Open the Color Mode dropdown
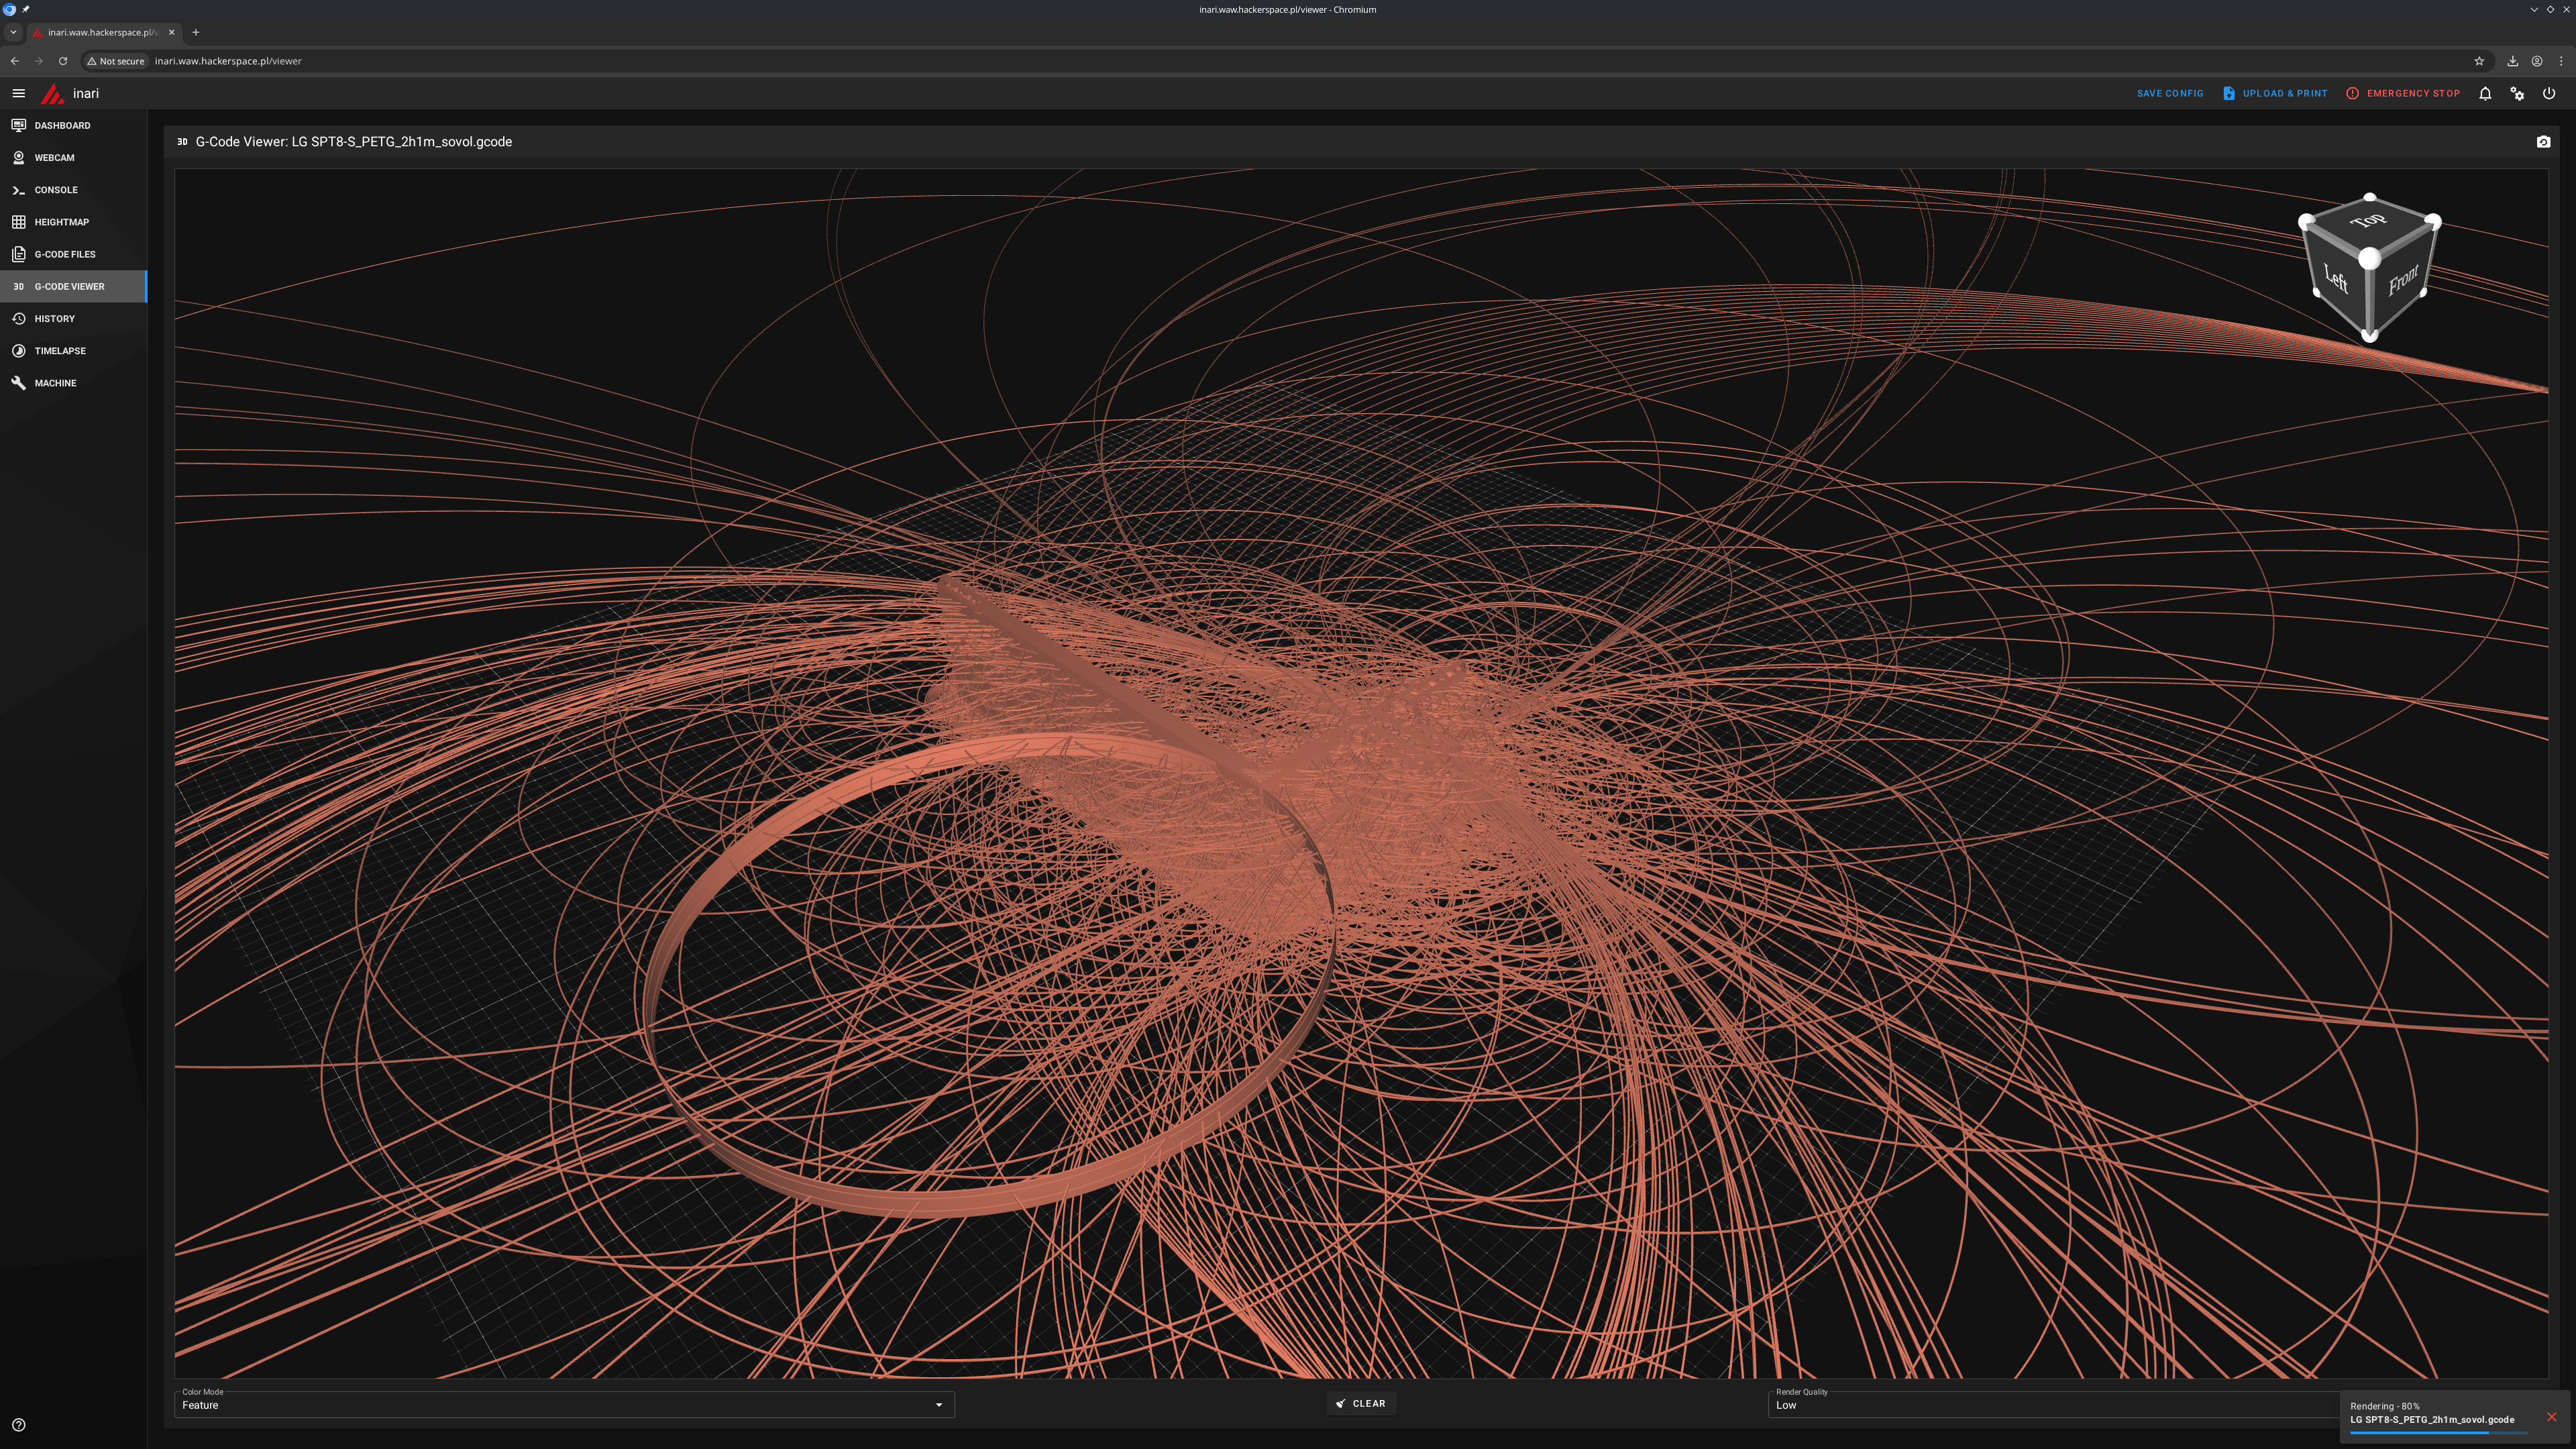Viewport: 2576px width, 1449px height. [564, 1404]
